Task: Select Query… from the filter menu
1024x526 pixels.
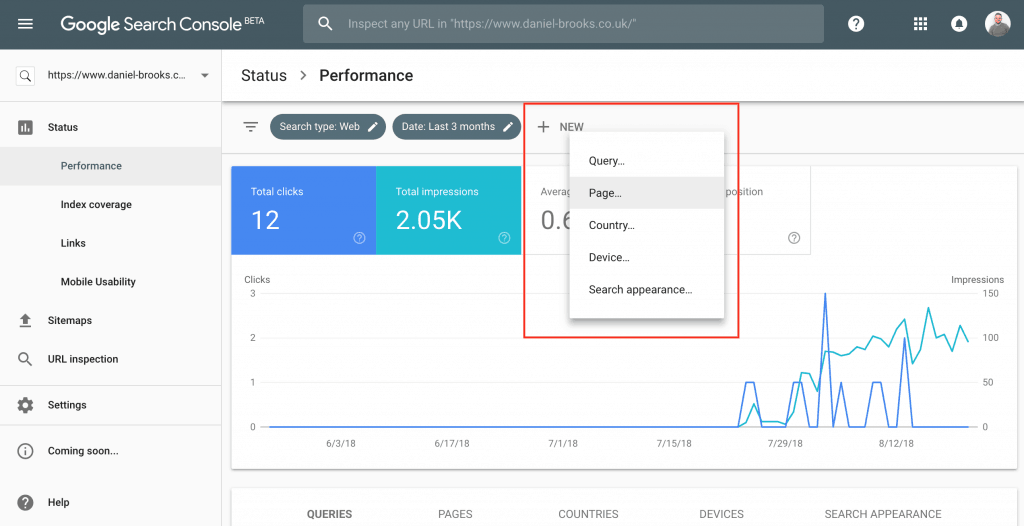Action: pyautogui.click(x=647, y=161)
